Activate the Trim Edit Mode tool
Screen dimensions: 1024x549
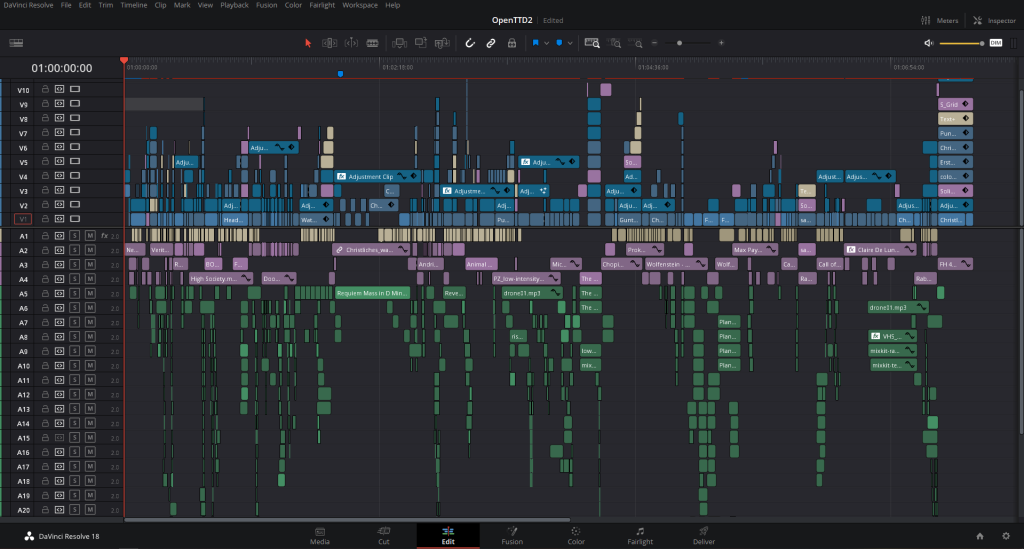(x=329, y=43)
